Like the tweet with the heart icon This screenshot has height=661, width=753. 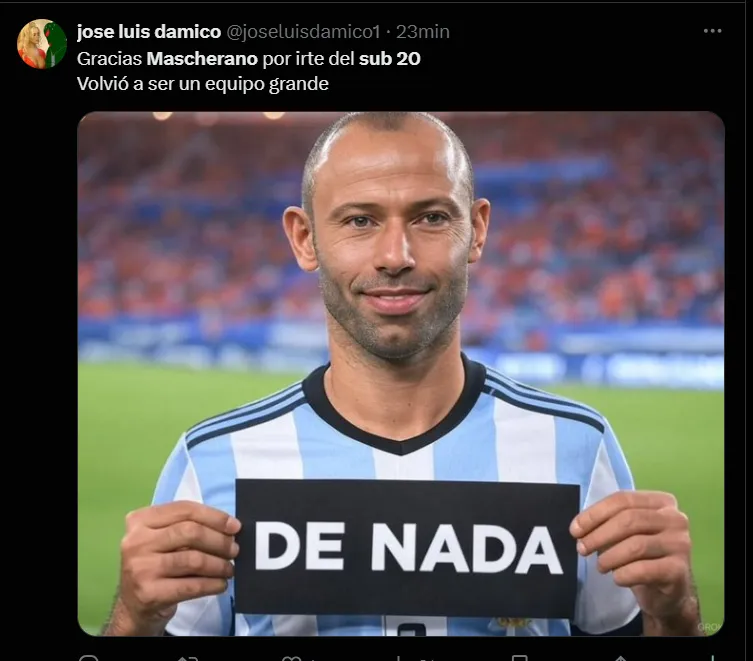point(291,658)
